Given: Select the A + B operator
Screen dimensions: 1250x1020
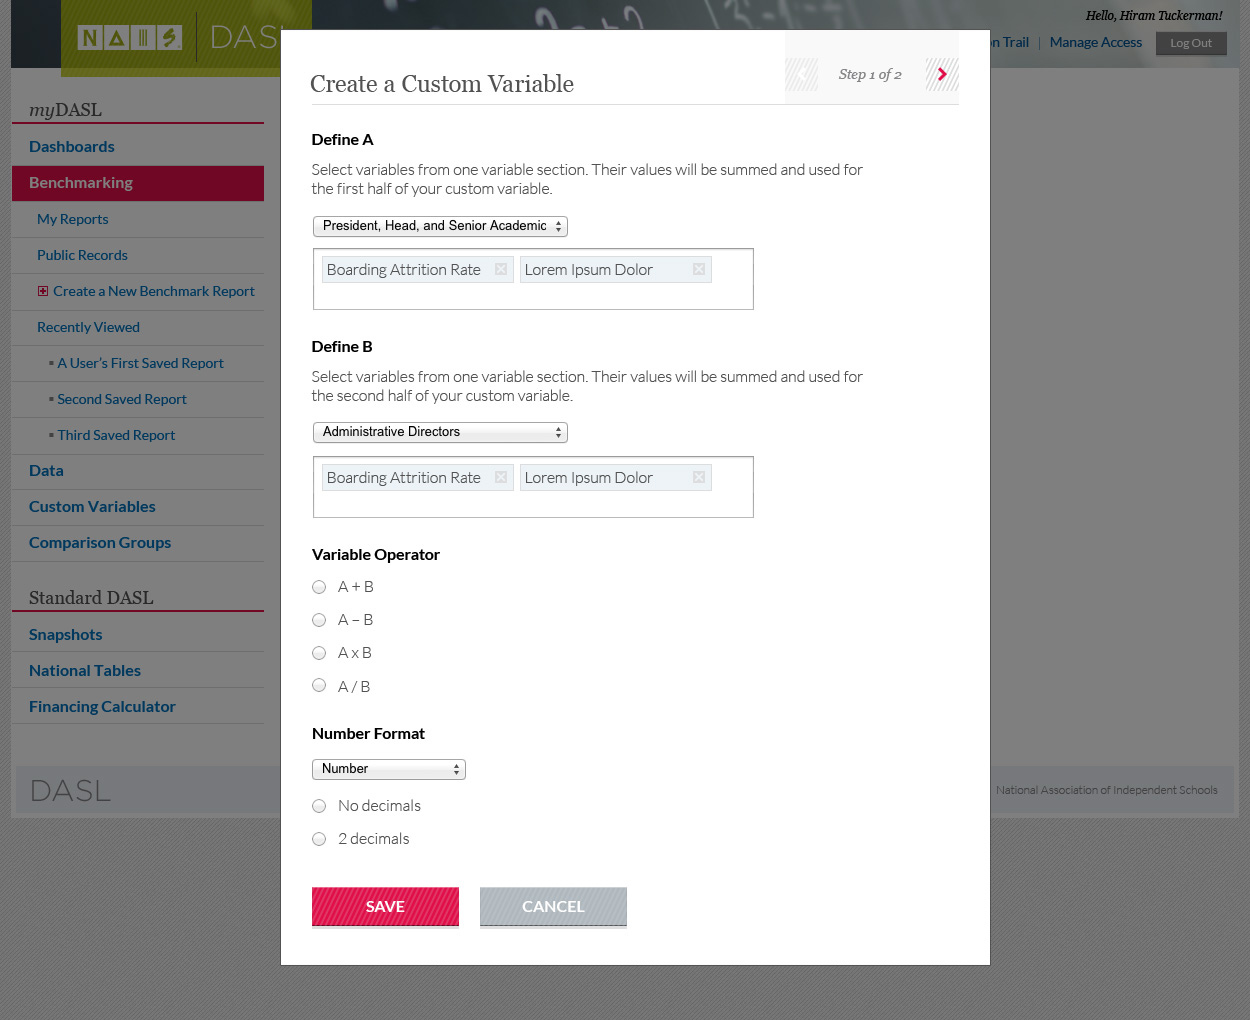Looking at the screenshot, I should coord(319,587).
